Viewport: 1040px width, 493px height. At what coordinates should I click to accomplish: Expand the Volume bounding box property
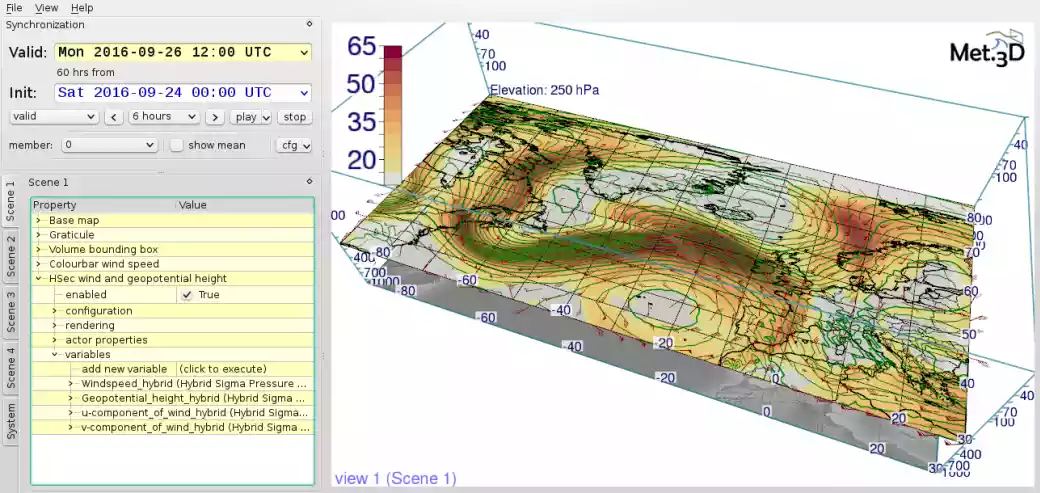point(38,249)
